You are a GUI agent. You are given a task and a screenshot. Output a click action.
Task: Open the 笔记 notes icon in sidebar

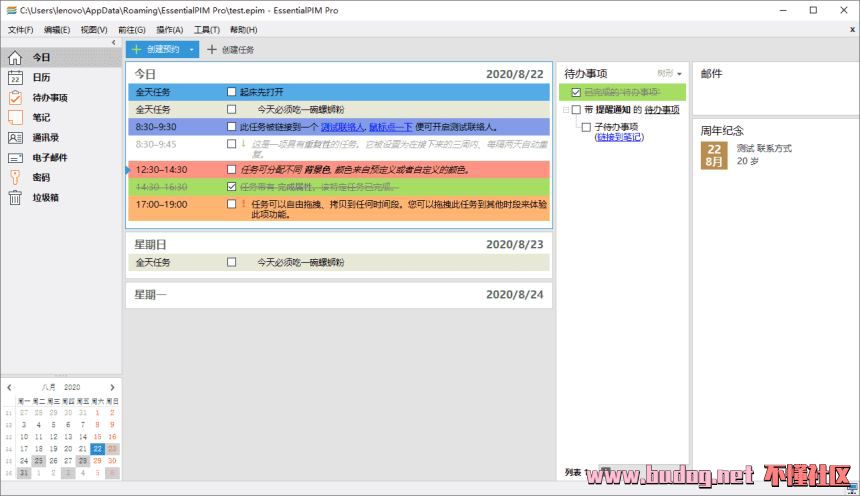pyautogui.click(x=15, y=117)
